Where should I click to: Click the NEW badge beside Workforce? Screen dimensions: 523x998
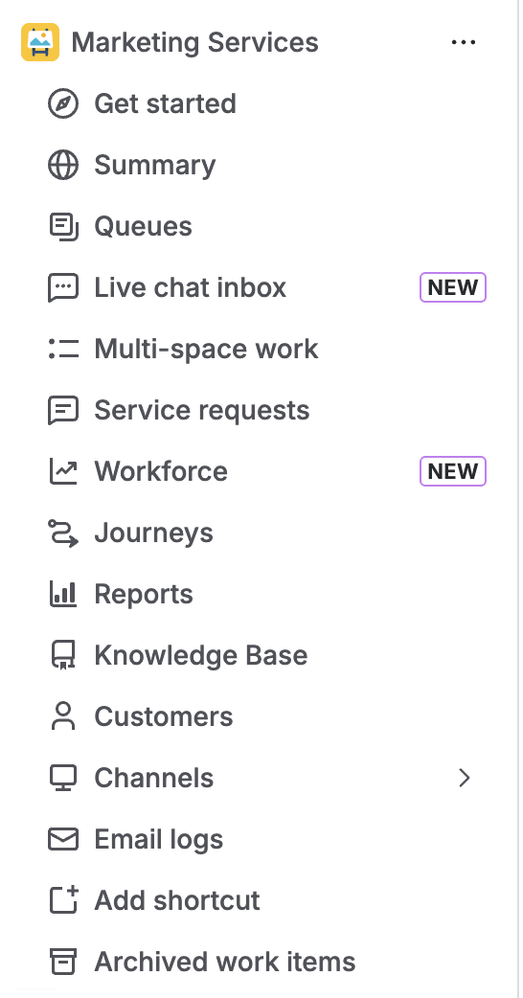click(x=453, y=472)
